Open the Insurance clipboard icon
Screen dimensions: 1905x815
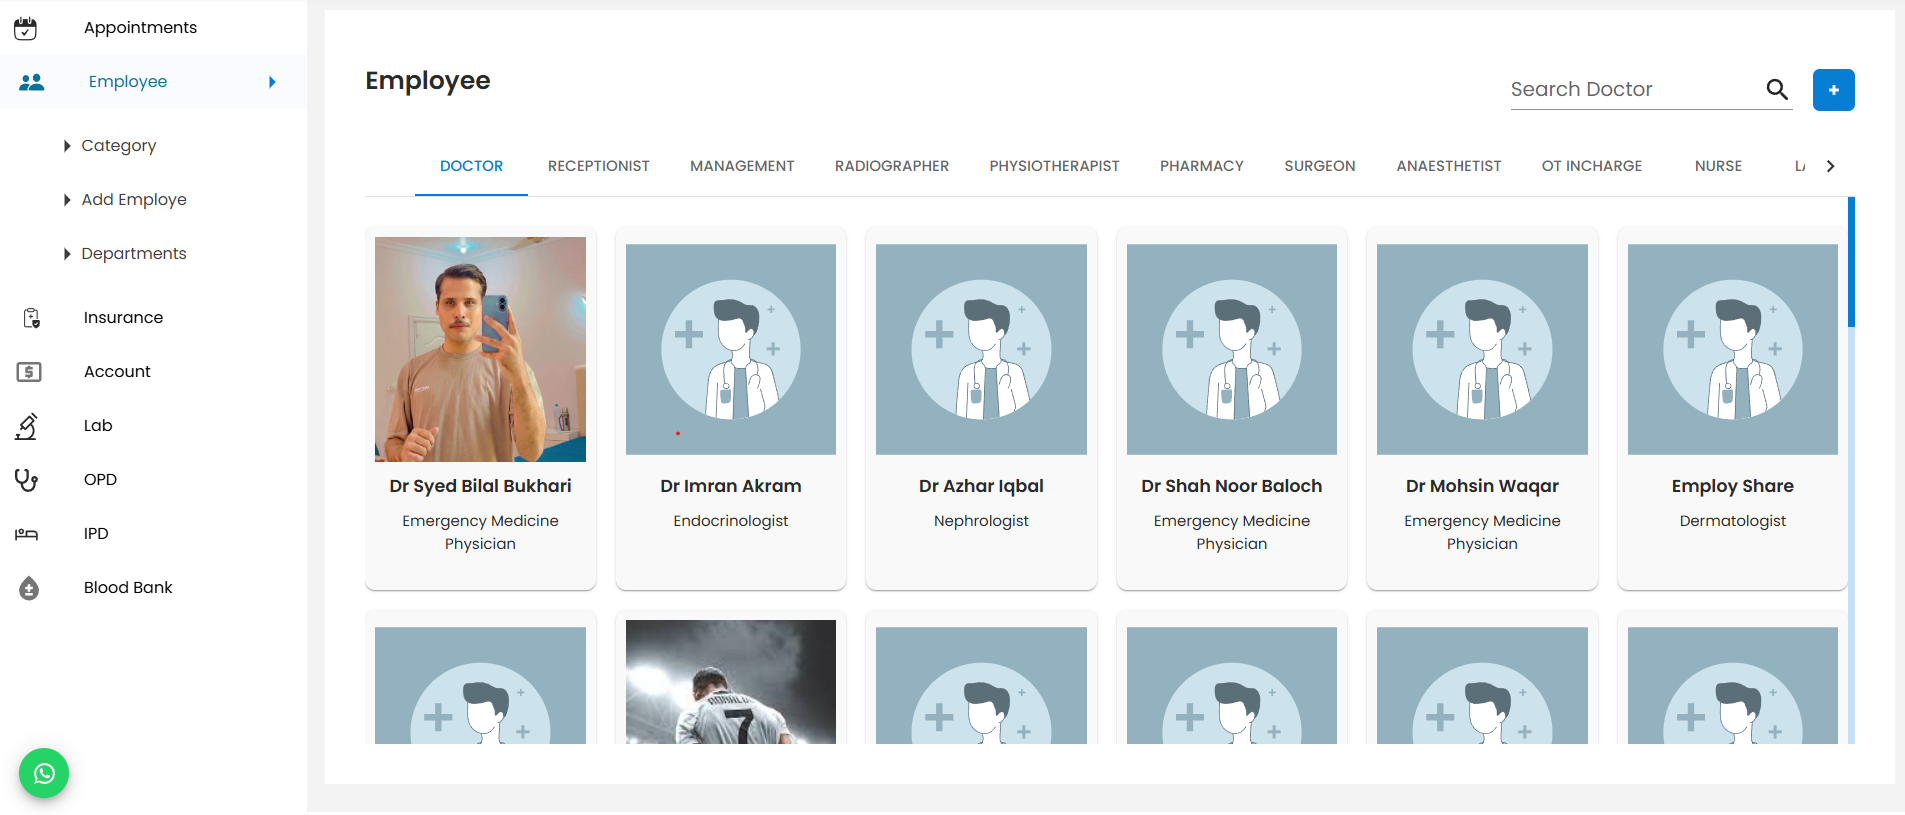pos(31,318)
